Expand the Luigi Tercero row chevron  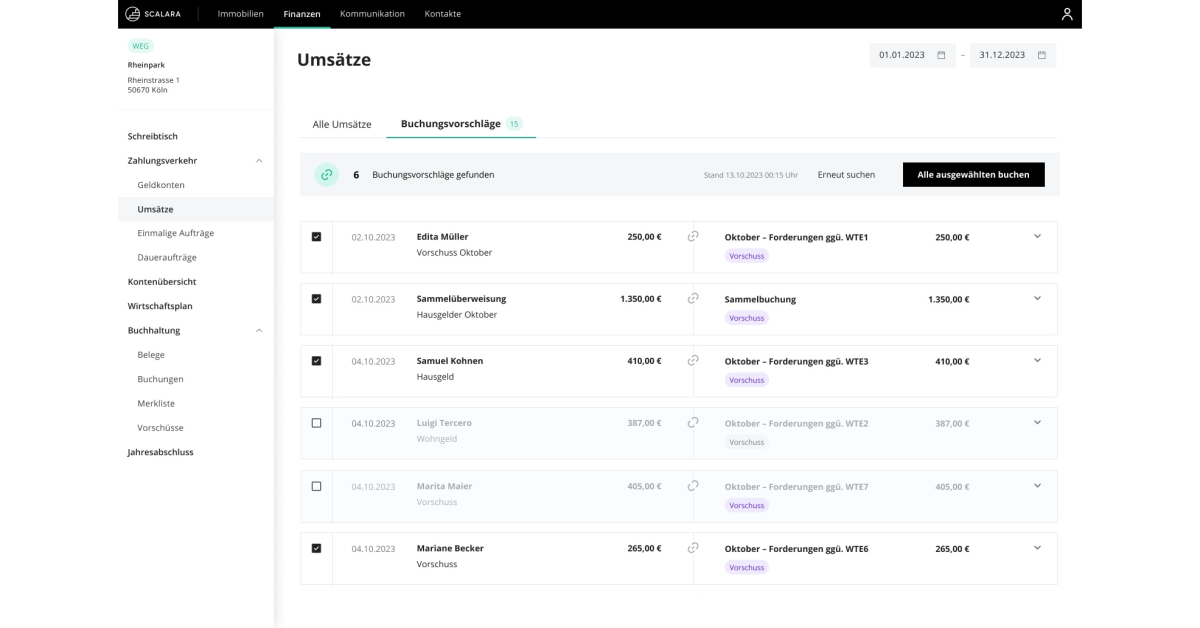tap(1037, 422)
